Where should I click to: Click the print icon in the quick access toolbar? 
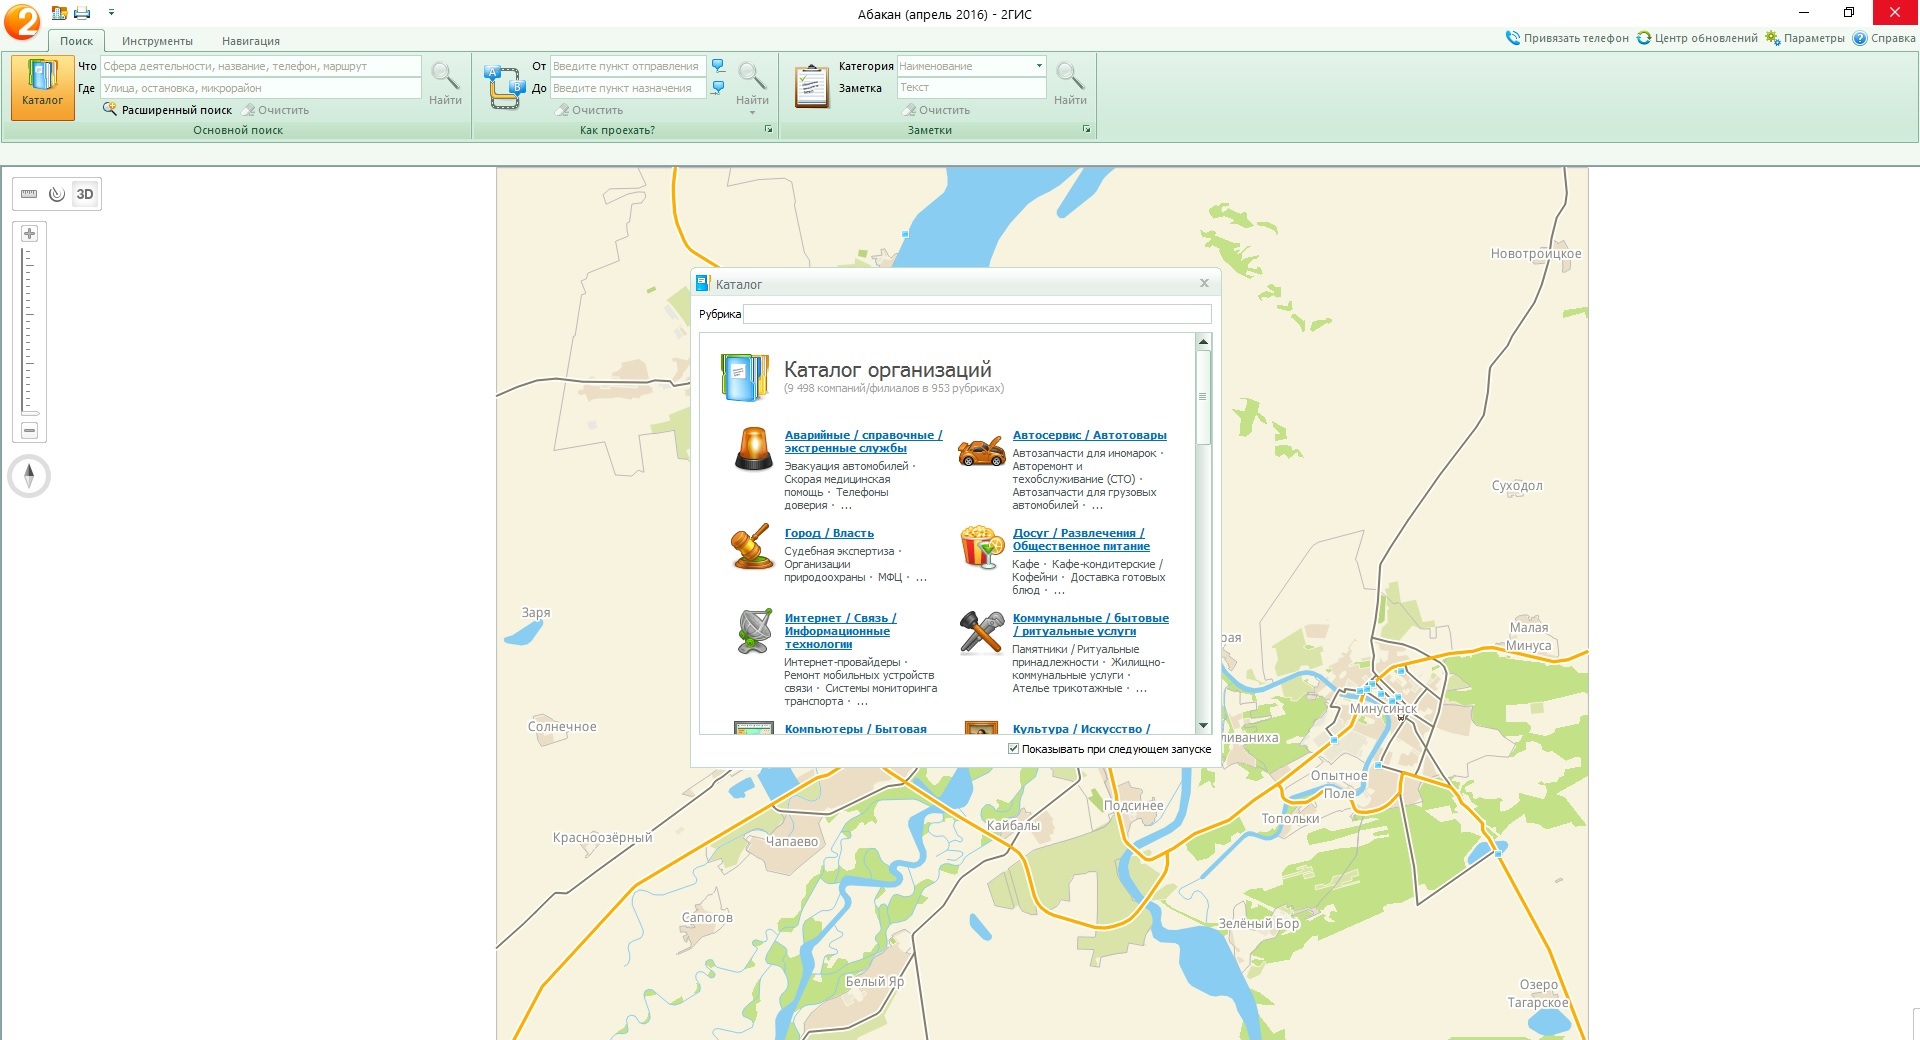pos(82,13)
